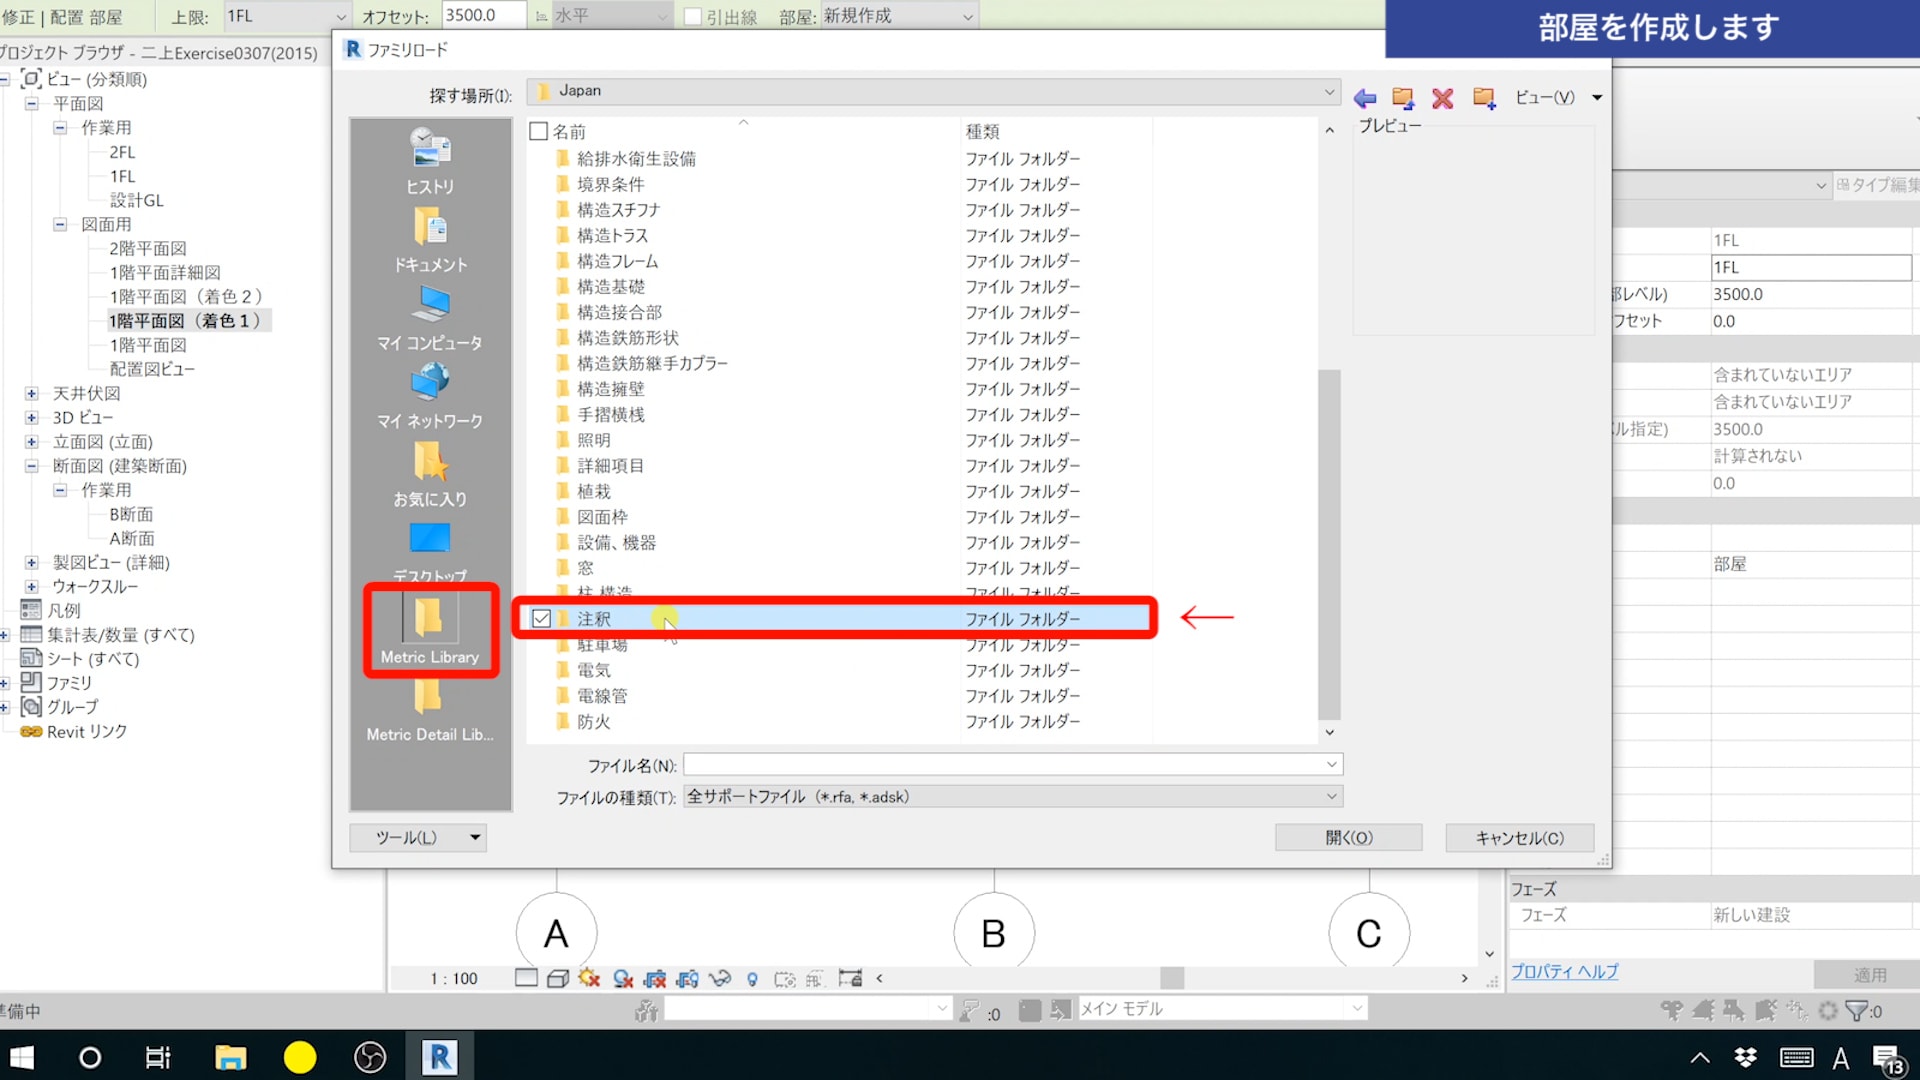The height and width of the screenshot is (1080, 1920).
Task: Toggle the select-all checkbox beside 名前
Action: pyautogui.click(x=539, y=131)
